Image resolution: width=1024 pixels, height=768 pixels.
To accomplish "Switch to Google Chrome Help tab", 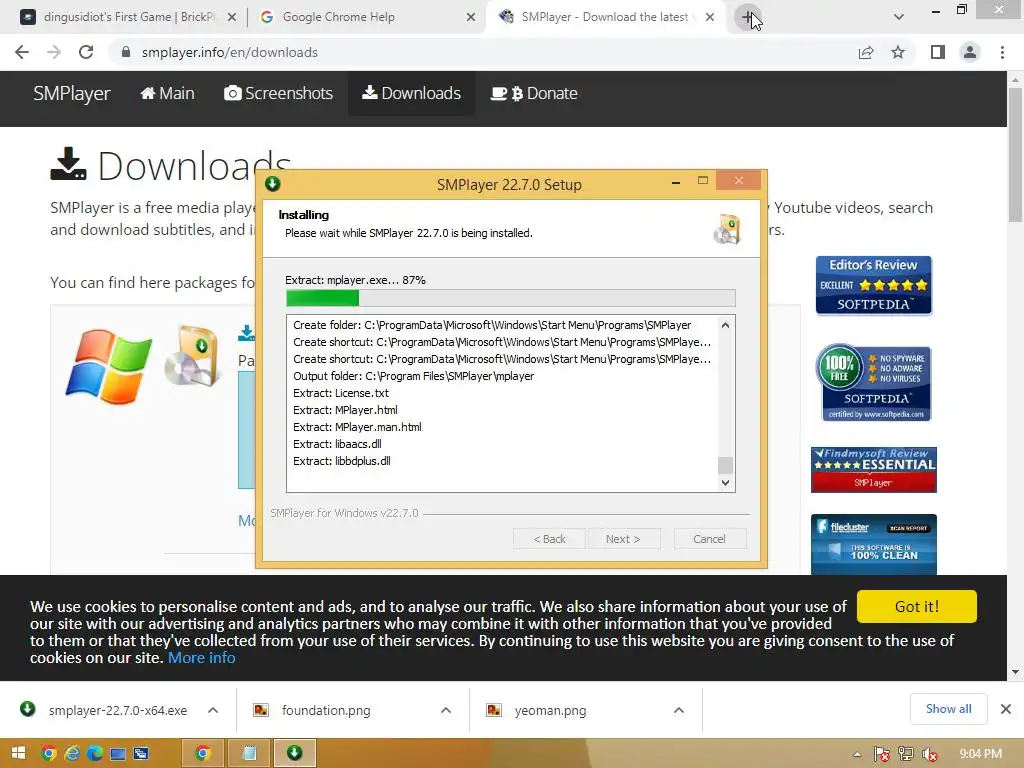I will [x=366, y=17].
